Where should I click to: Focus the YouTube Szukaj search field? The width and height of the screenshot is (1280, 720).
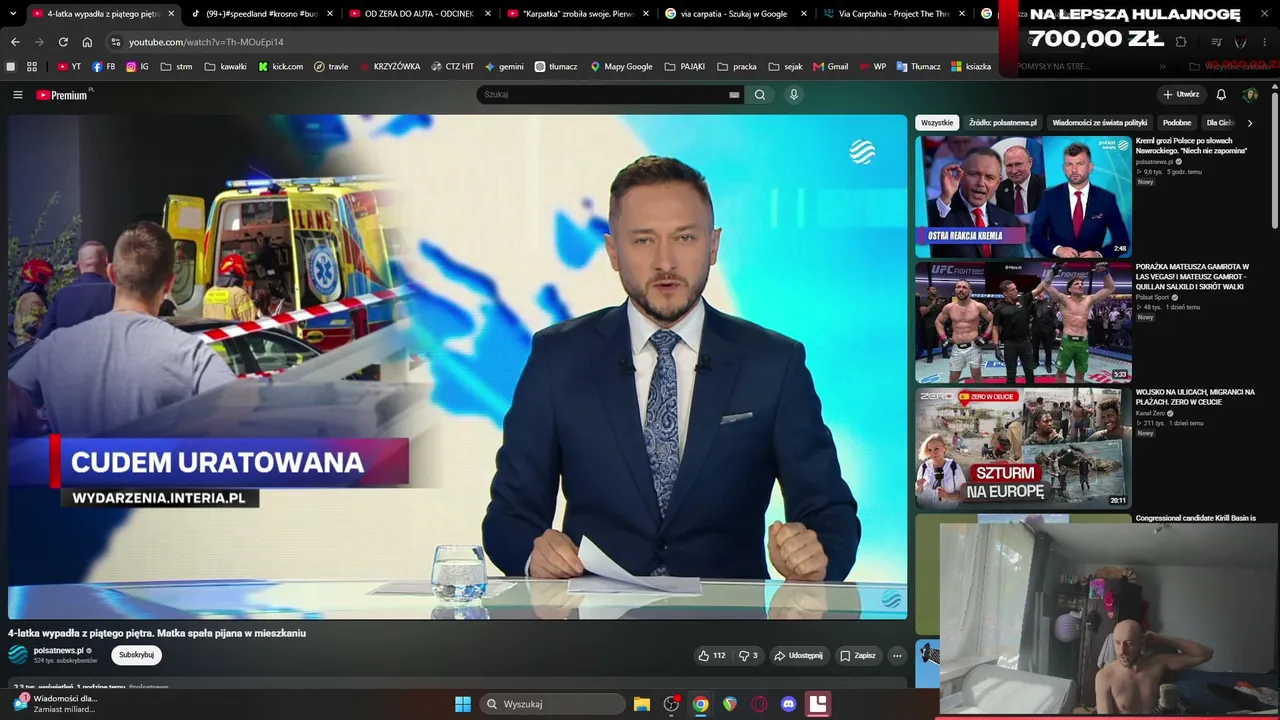pyautogui.click(x=602, y=95)
